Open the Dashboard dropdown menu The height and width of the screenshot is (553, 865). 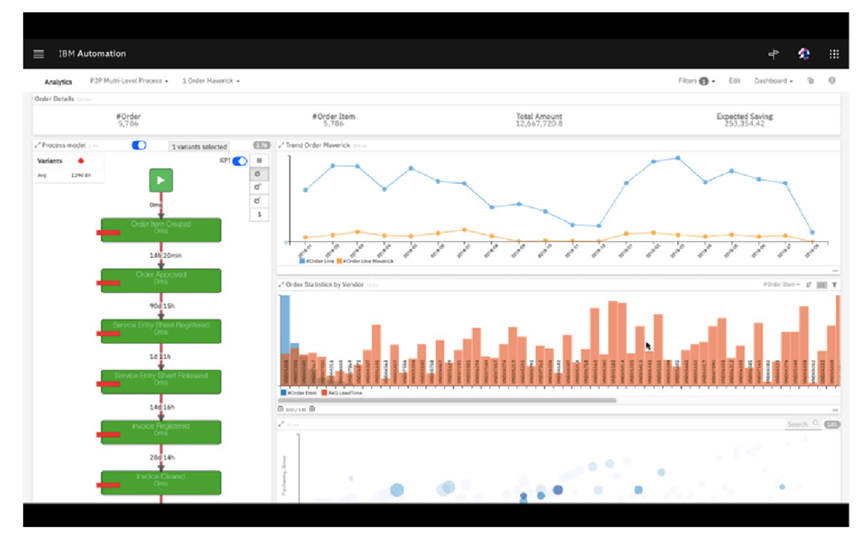[773, 81]
